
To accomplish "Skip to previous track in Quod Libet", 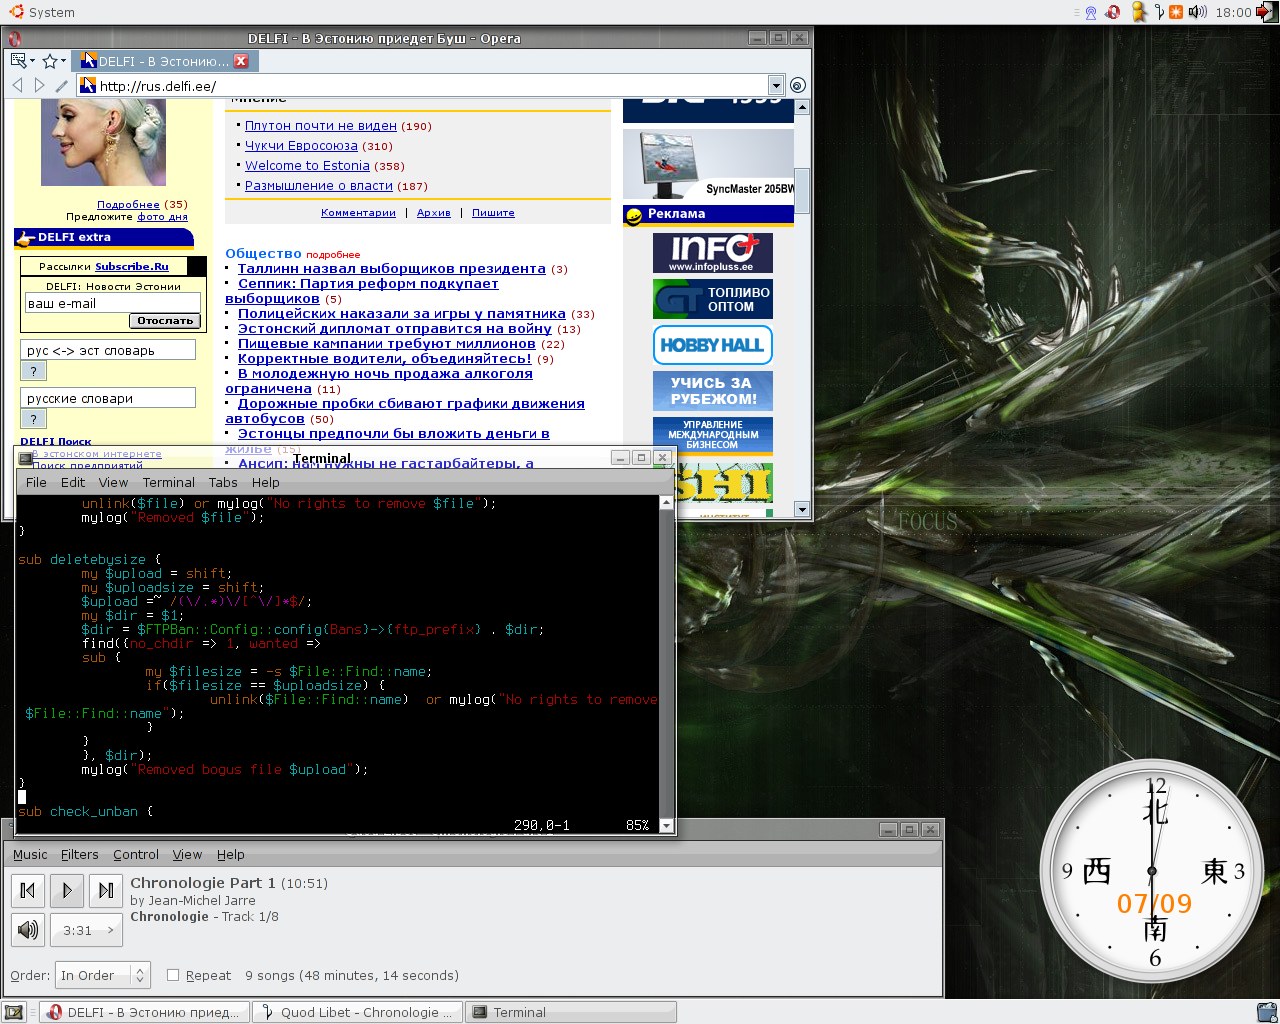I will coord(28,890).
